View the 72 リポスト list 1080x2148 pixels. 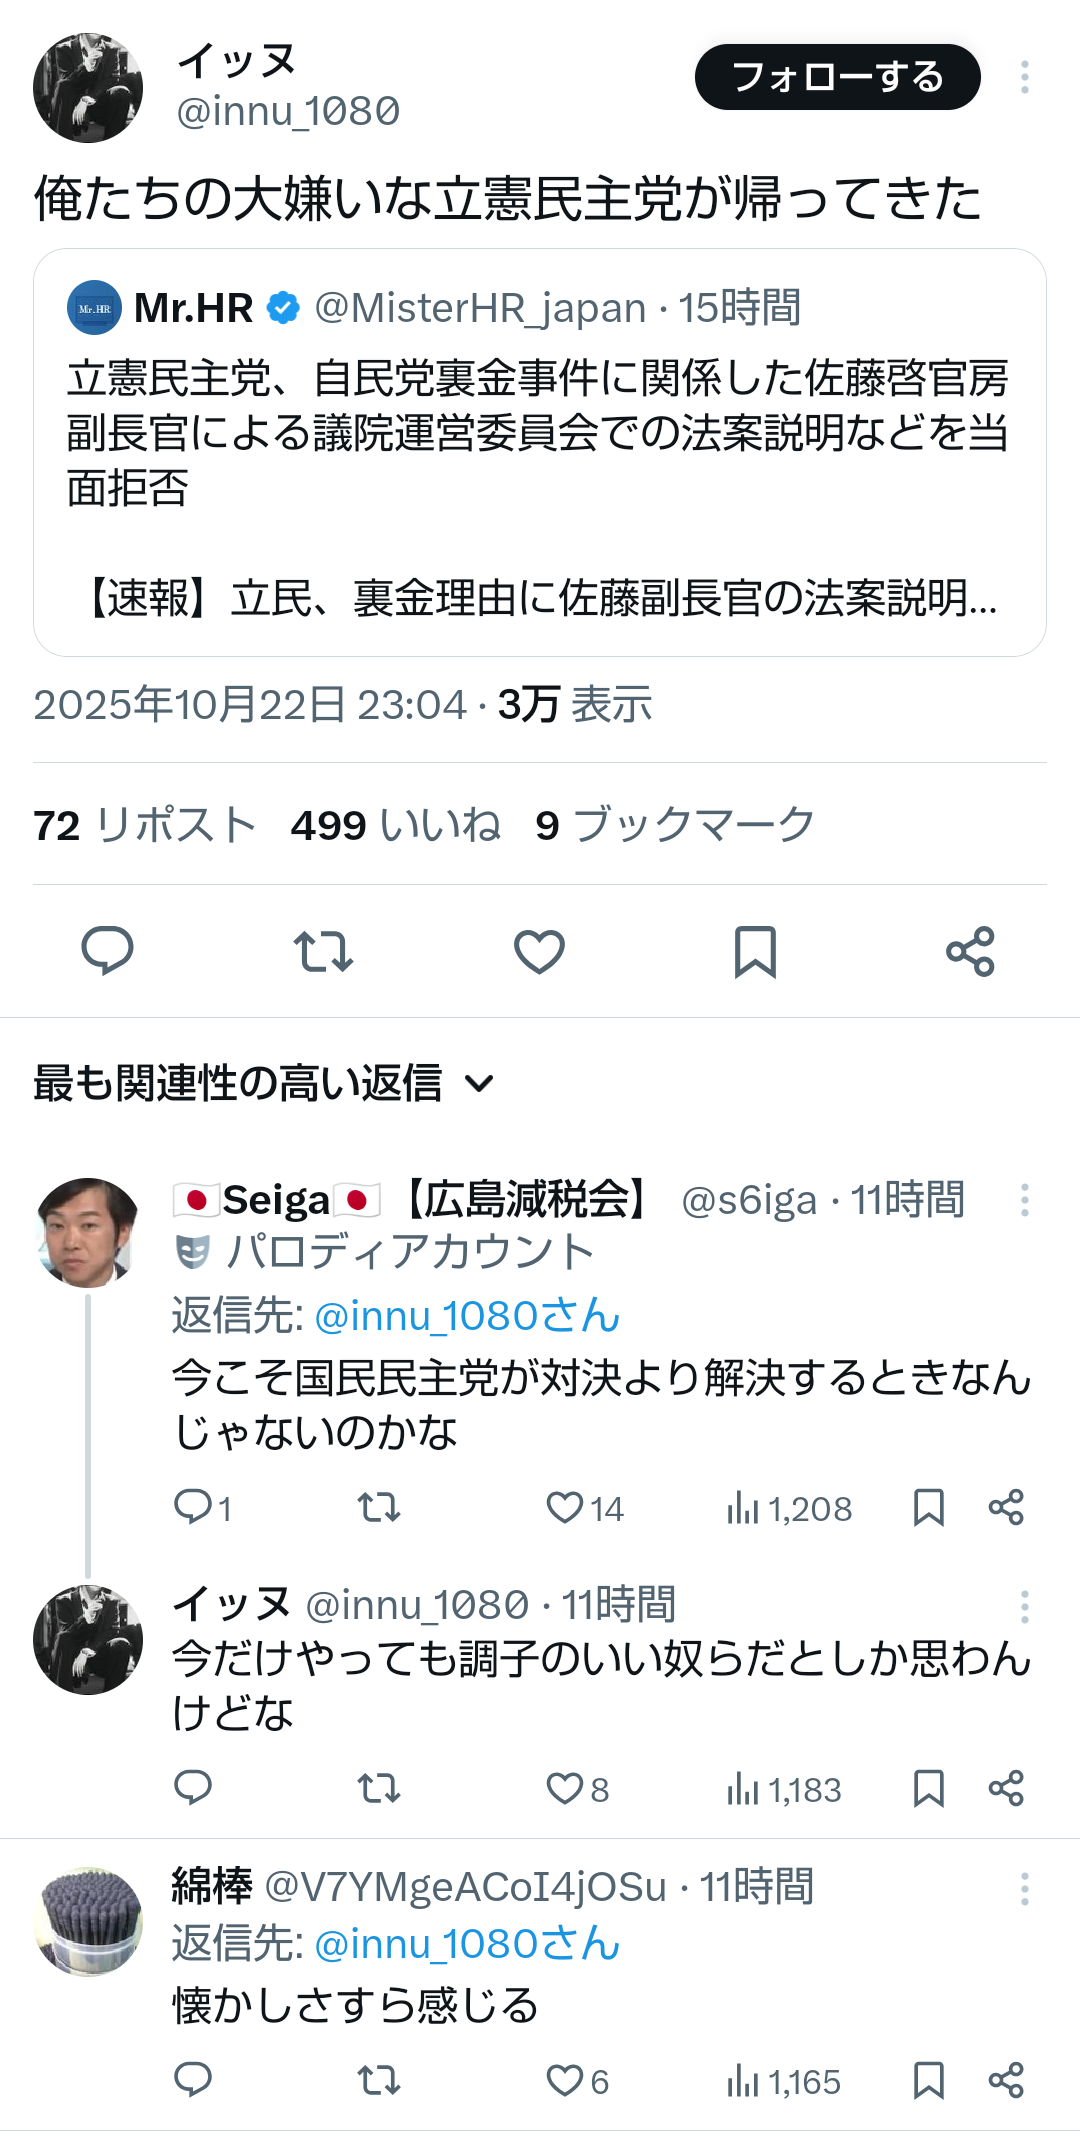point(145,825)
